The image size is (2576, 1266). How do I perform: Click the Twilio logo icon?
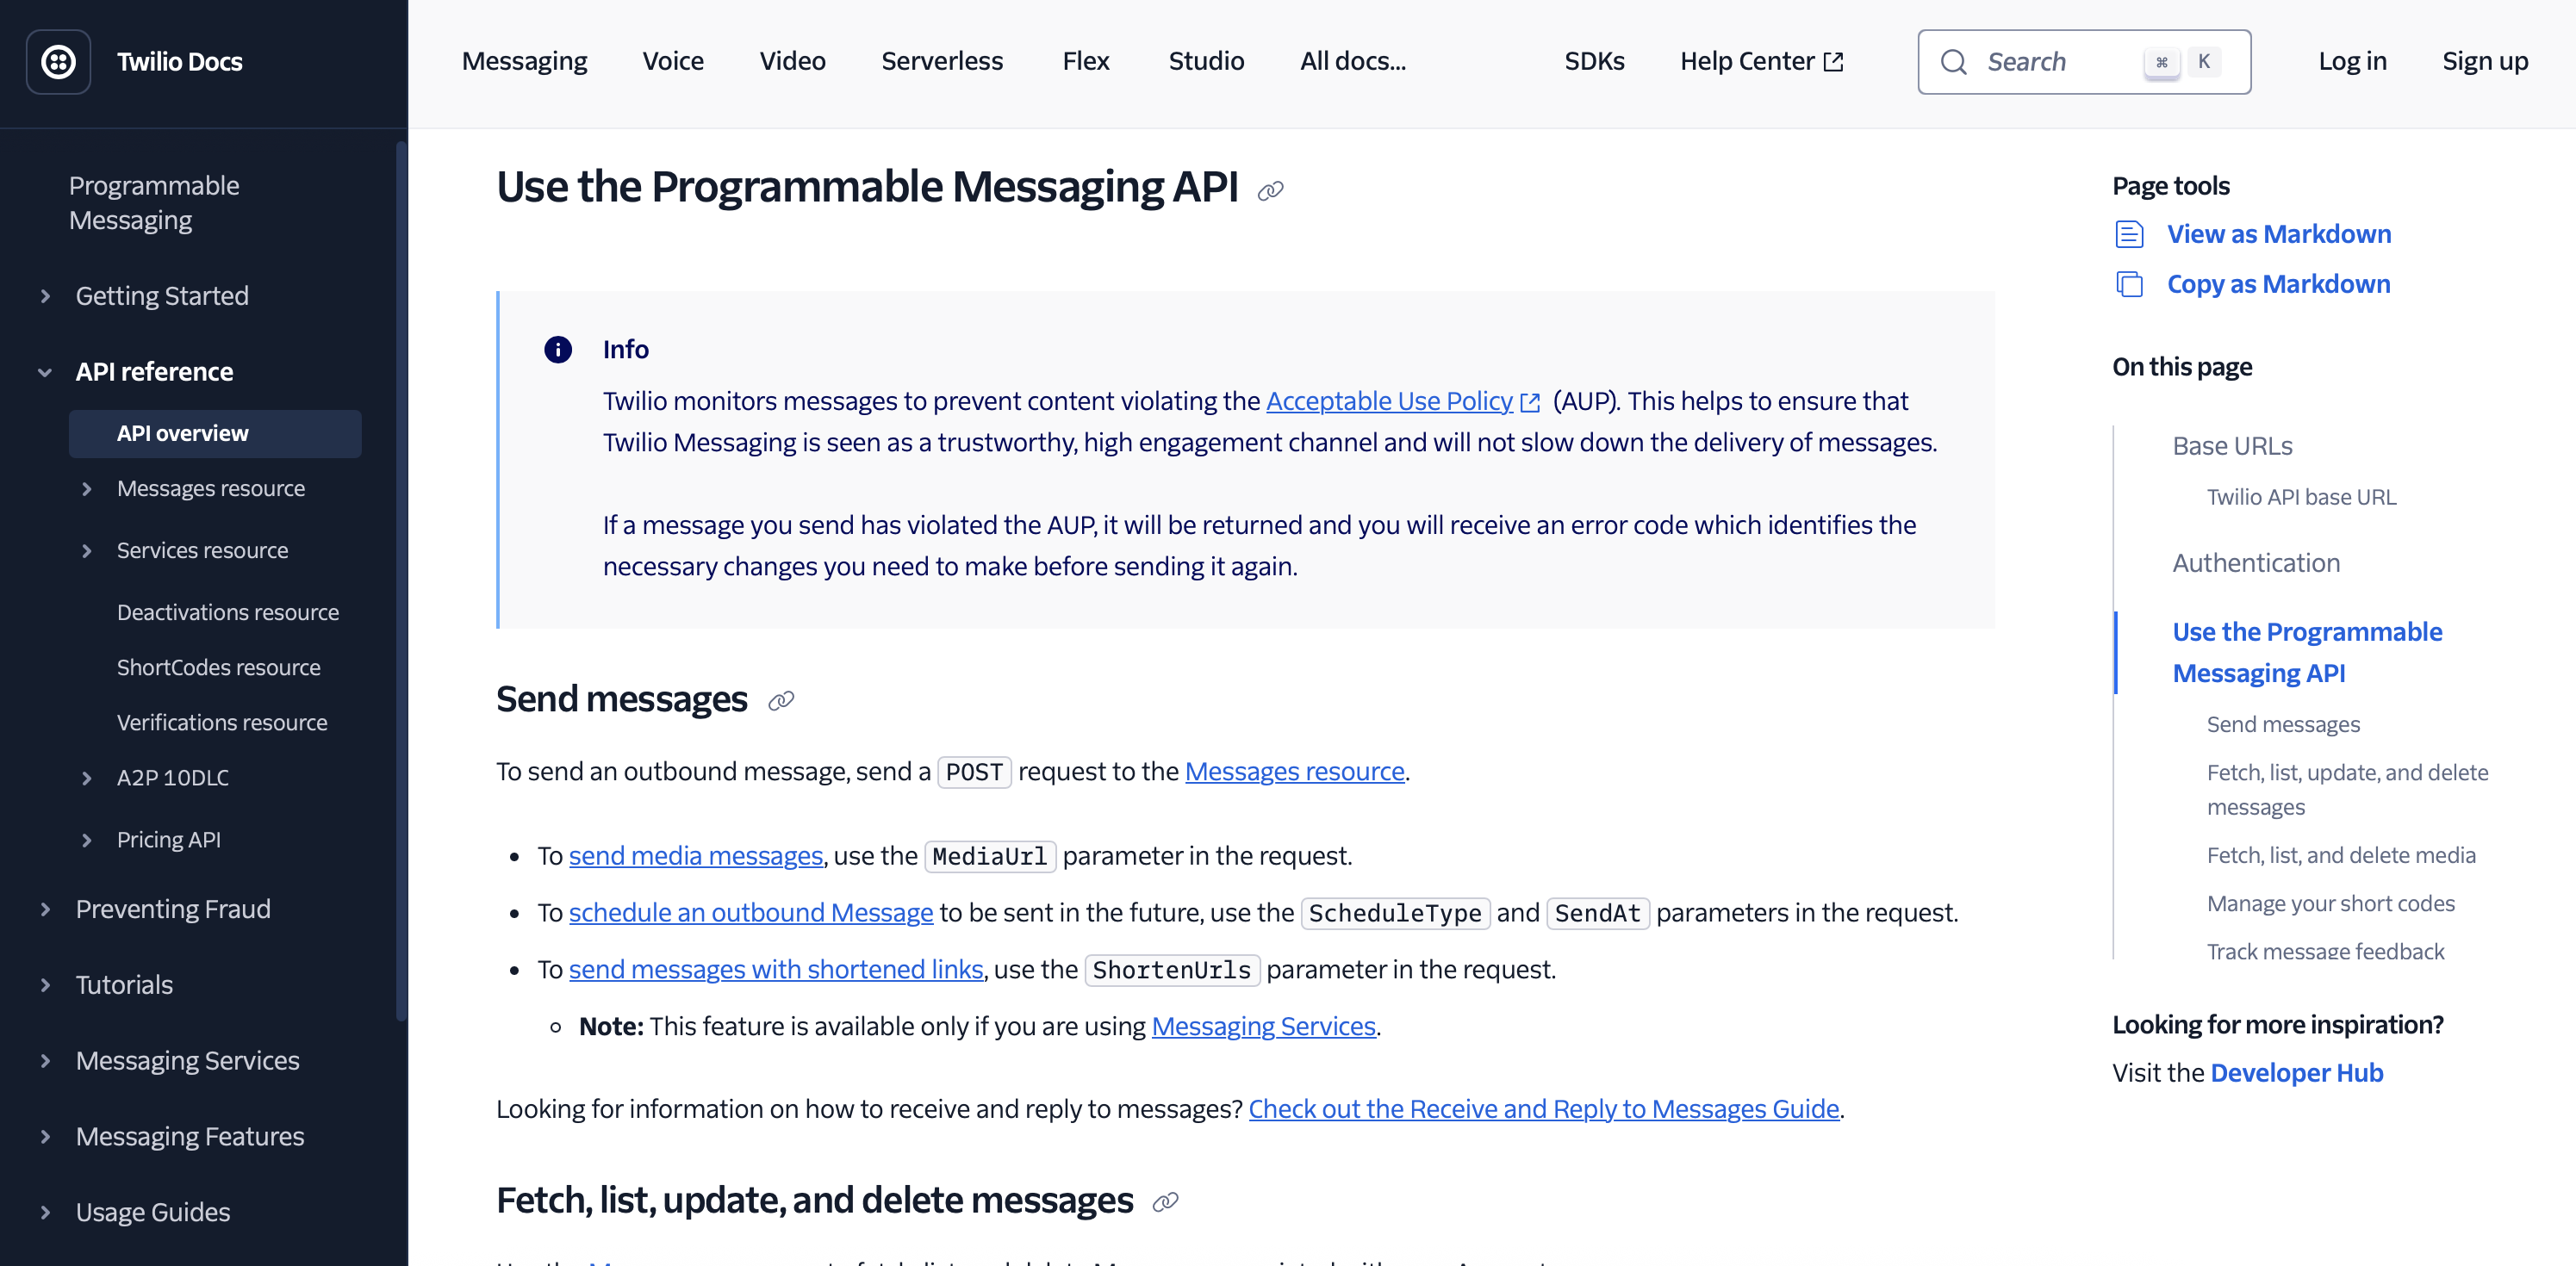tap(58, 62)
